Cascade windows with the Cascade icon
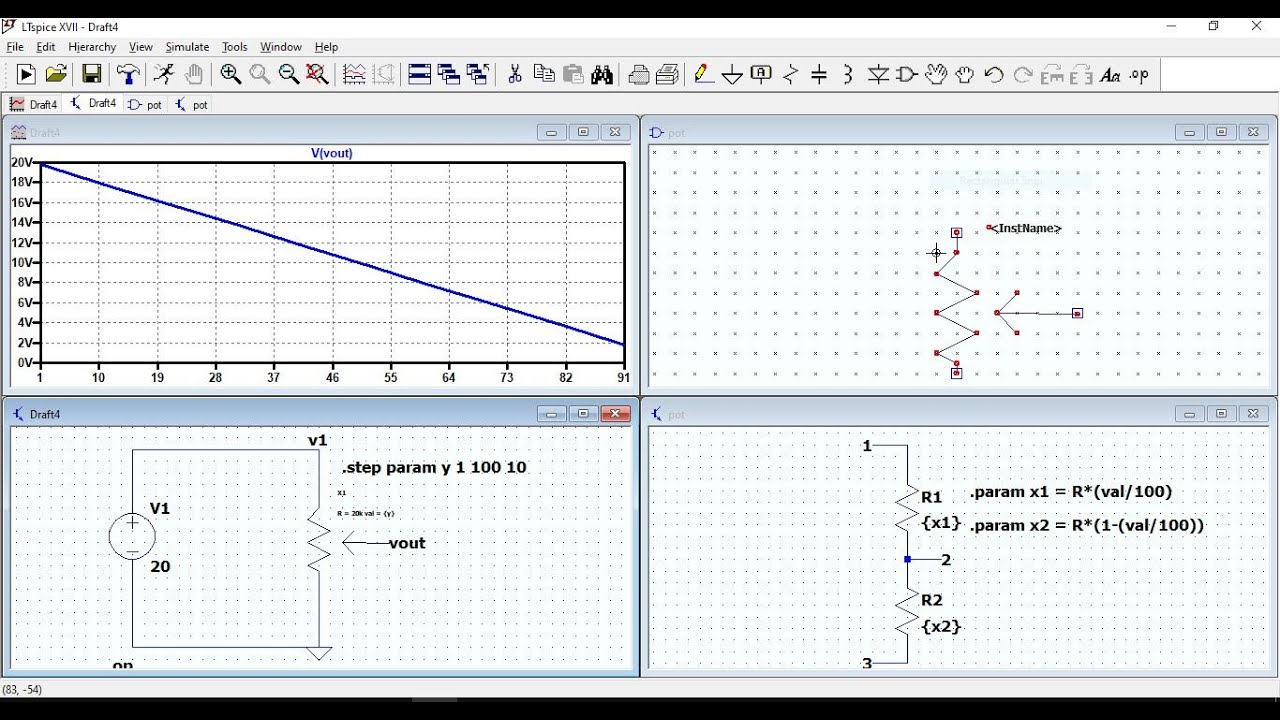 pyautogui.click(x=449, y=74)
